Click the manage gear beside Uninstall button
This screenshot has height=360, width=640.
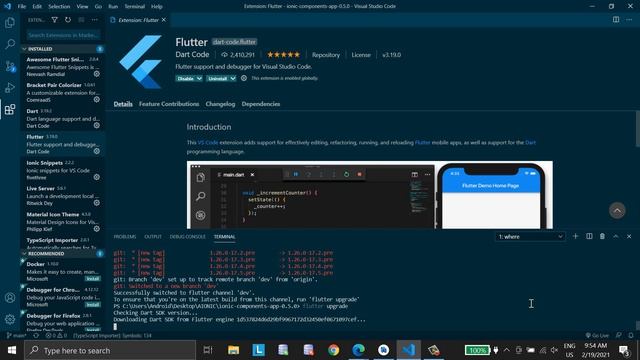click(x=244, y=78)
